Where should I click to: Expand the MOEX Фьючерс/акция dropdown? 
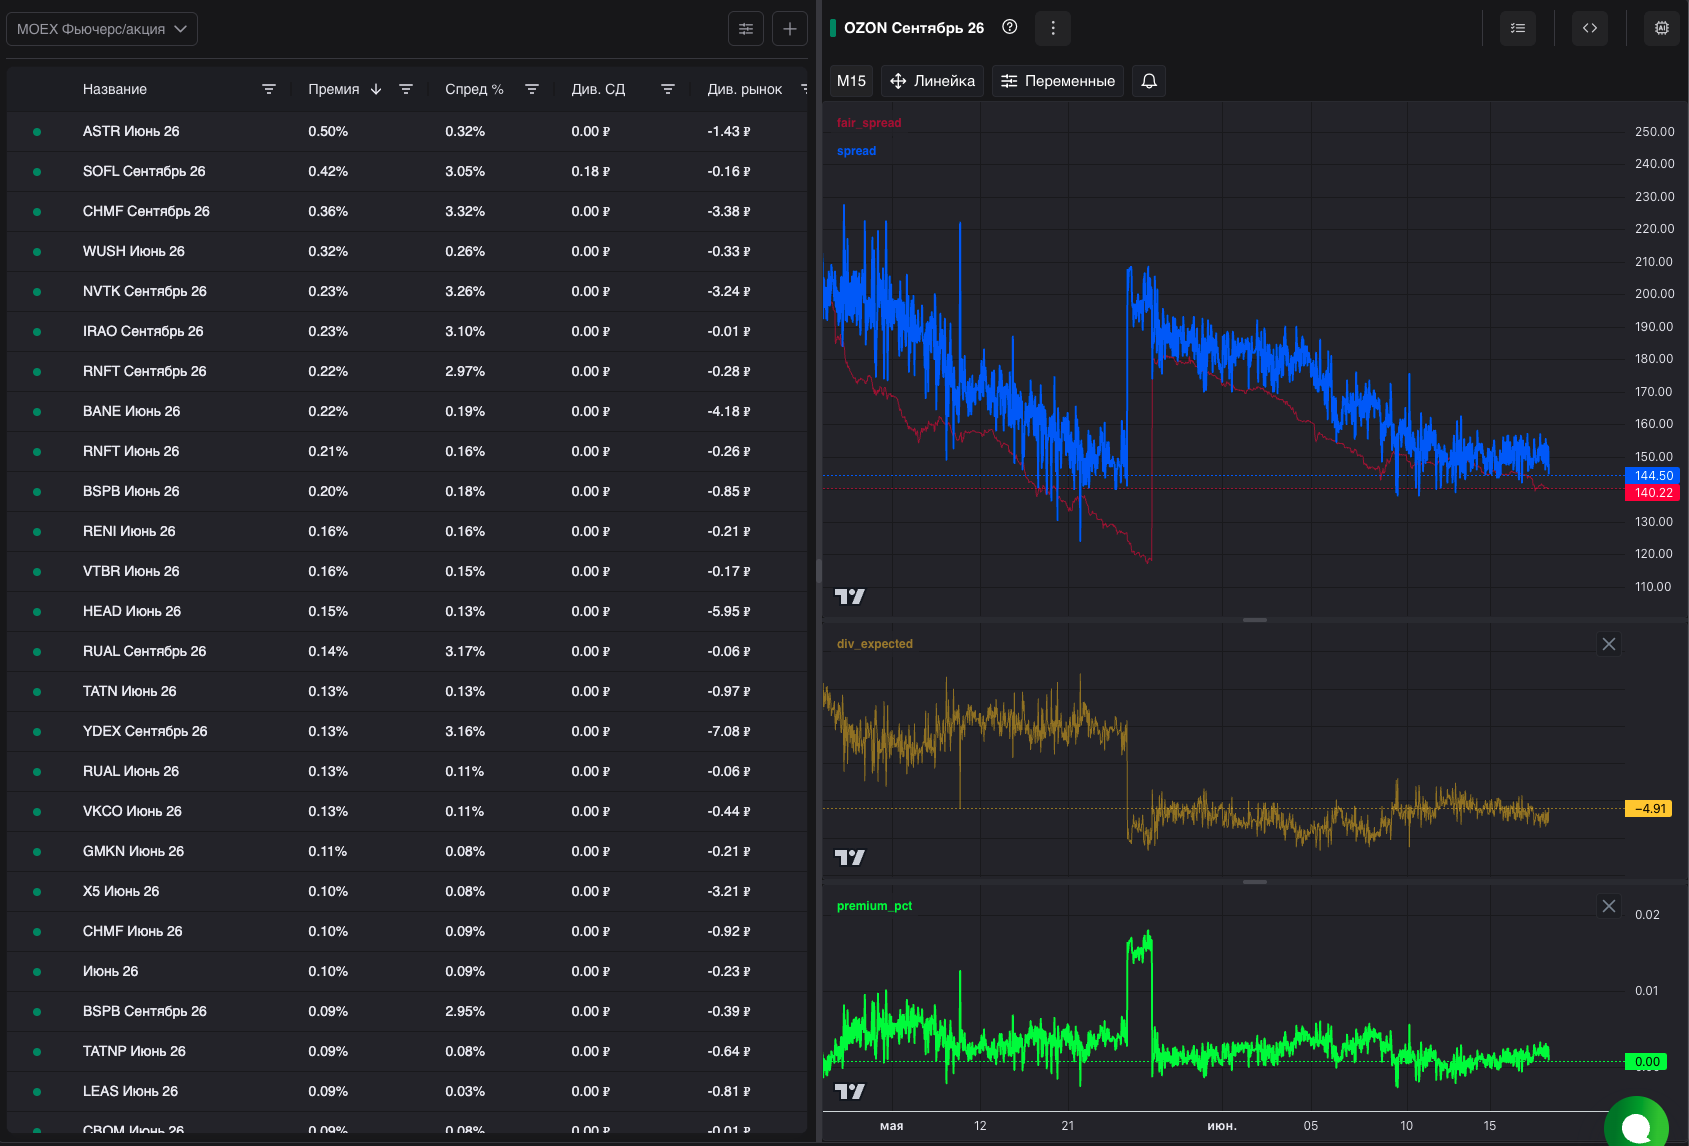[x=102, y=29]
